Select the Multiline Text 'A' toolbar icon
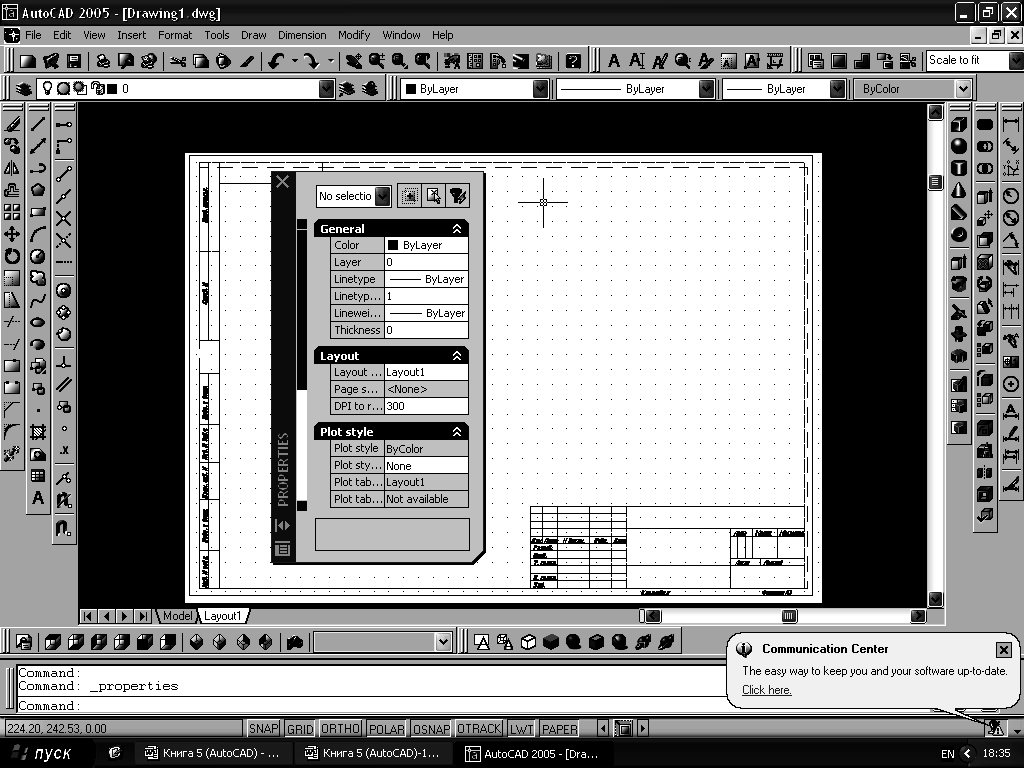Image resolution: width=1024 pixels, height=768 pixels. (x=614, y=61)
